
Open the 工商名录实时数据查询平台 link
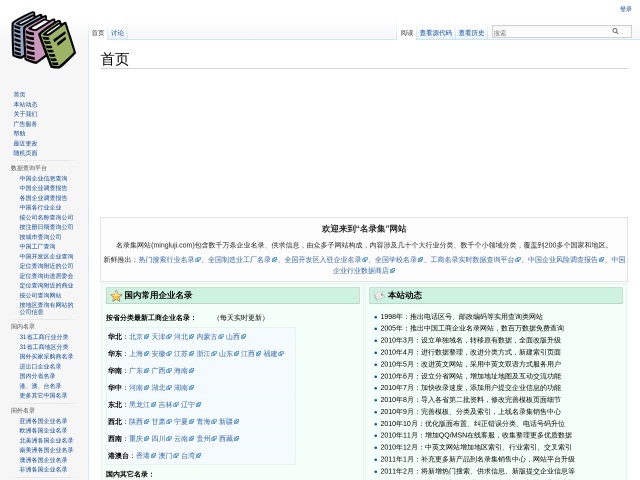(476, 260)
